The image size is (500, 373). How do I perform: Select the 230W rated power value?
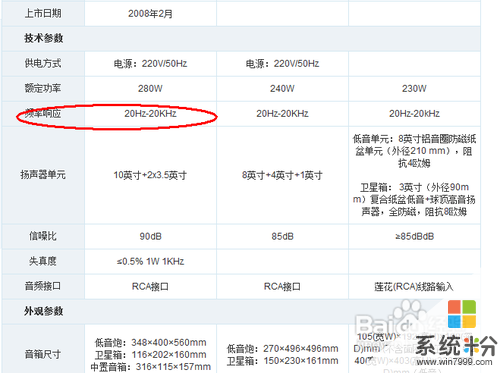click(x=414, y=89)
